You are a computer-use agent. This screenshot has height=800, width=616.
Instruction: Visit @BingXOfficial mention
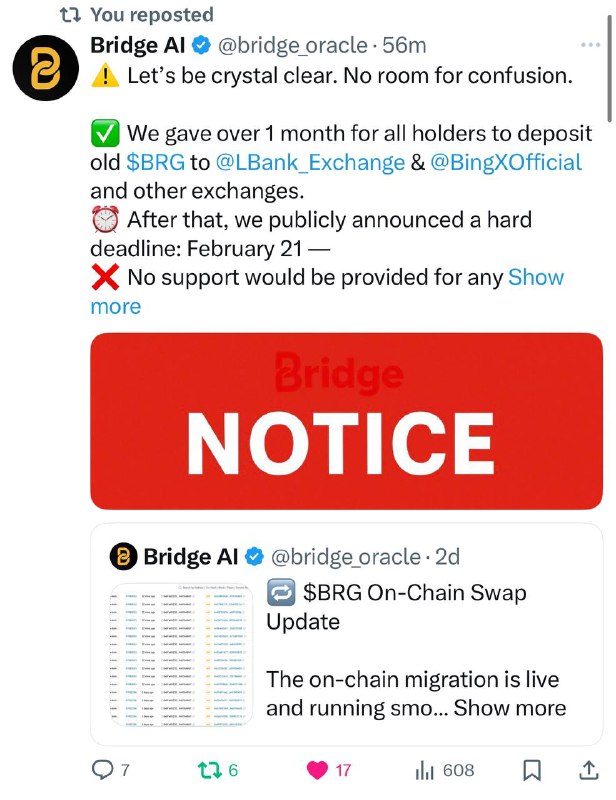[506, 162]
